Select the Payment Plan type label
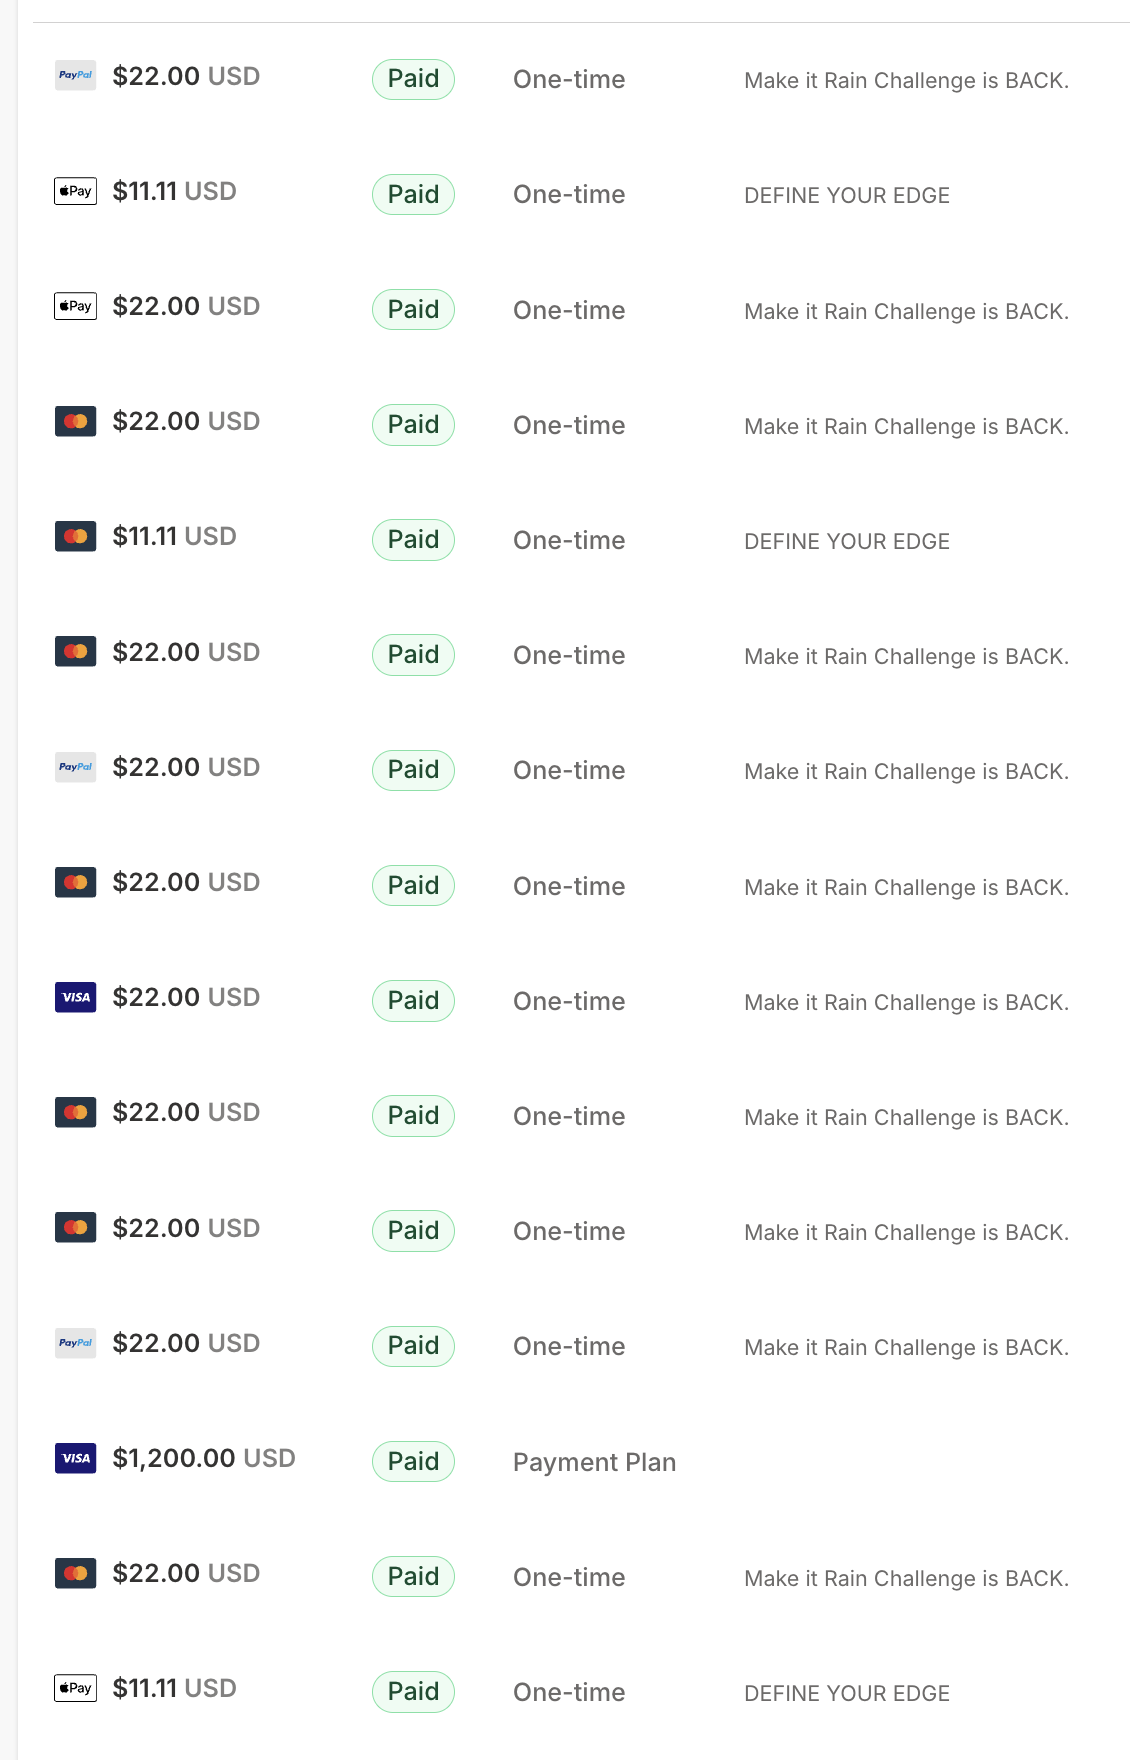Screen dimensions: 1130x1760 [594, 1462]
